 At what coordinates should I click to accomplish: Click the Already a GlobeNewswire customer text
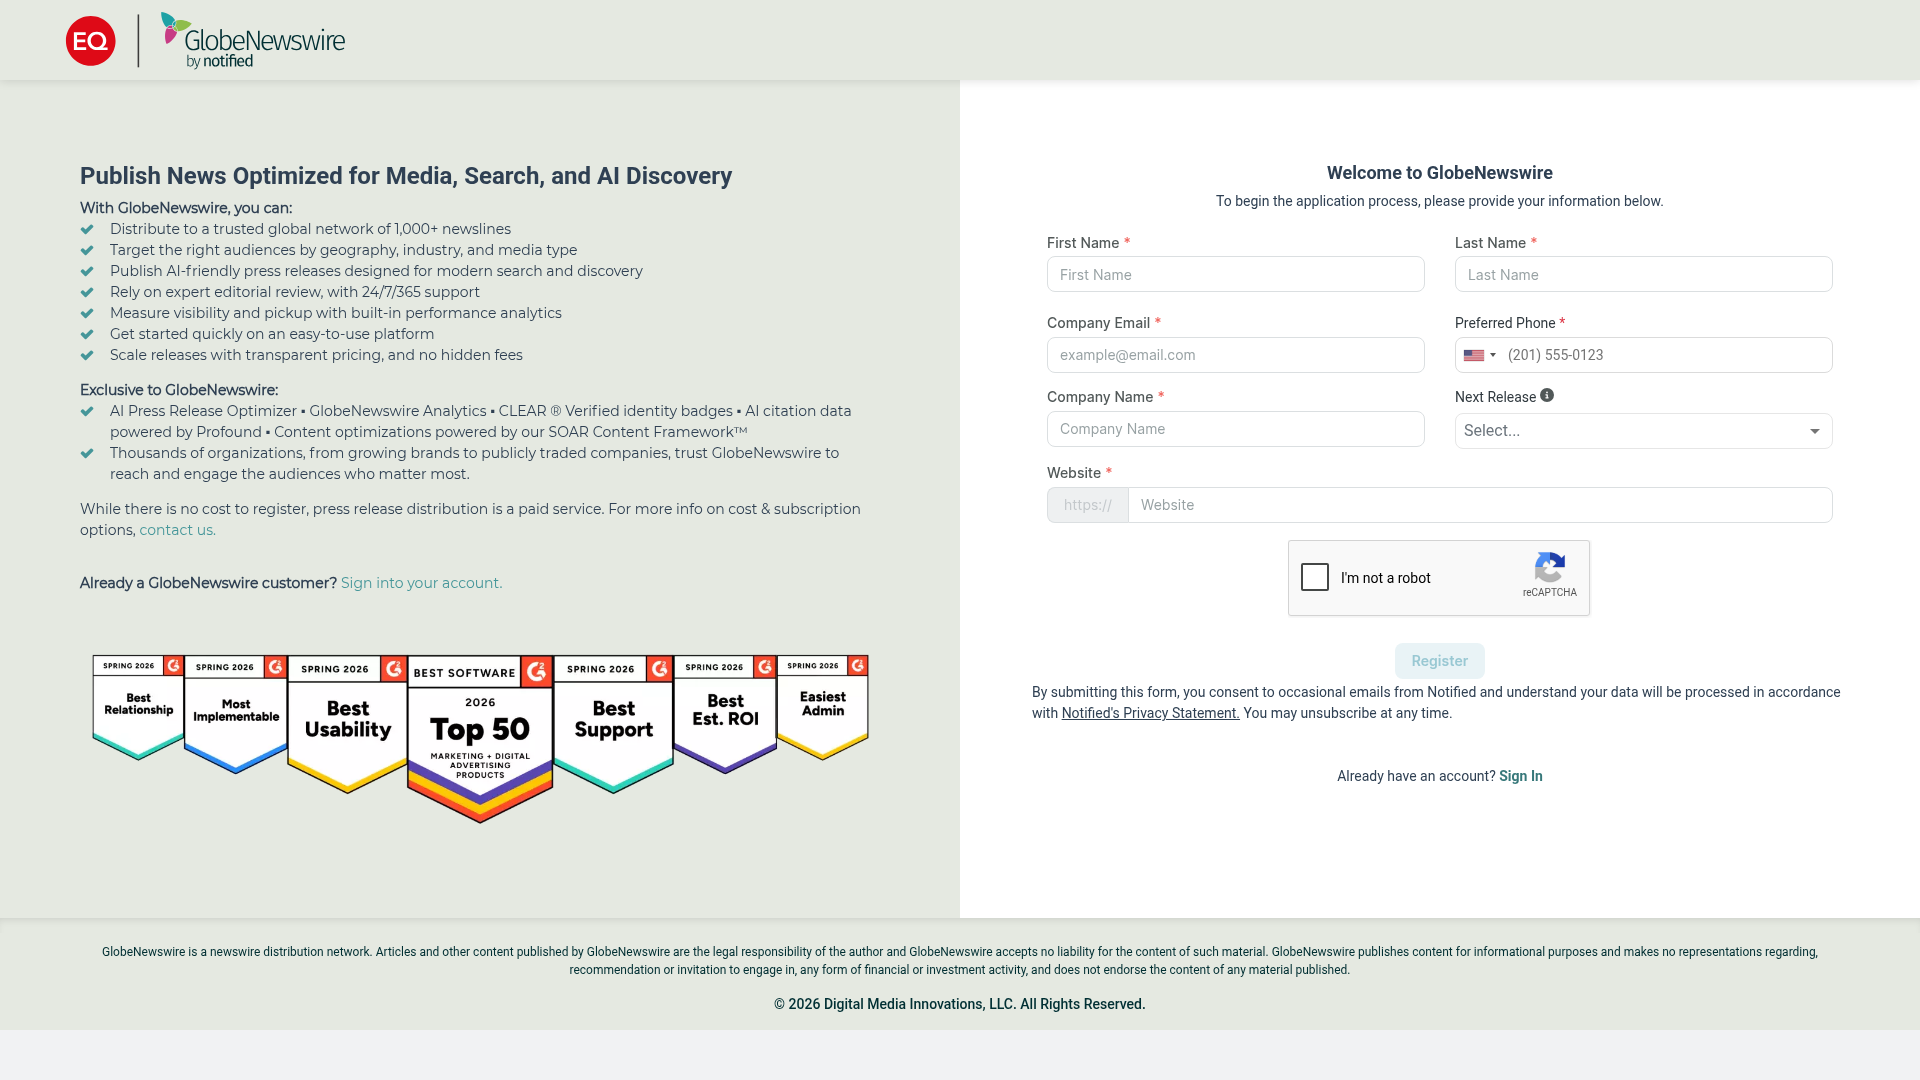coord(208,583)
